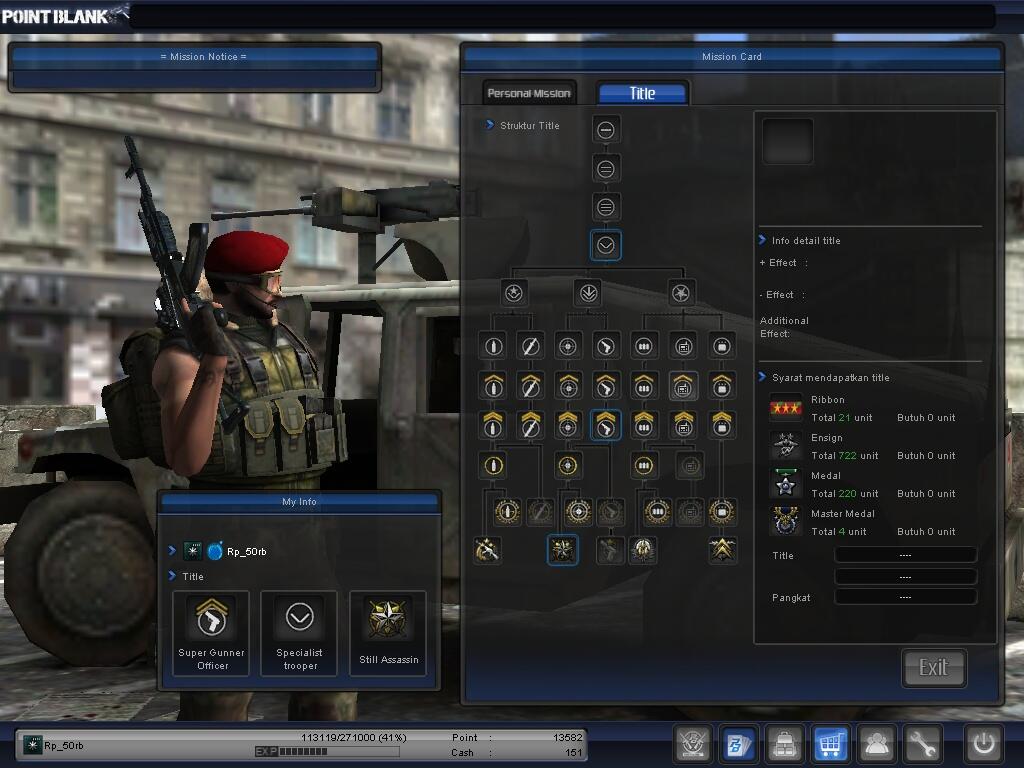The width and height of the screenshot is (1024, 768).
Task: Select the highlighted star assassin title in the tree
Action: point(562,550)
